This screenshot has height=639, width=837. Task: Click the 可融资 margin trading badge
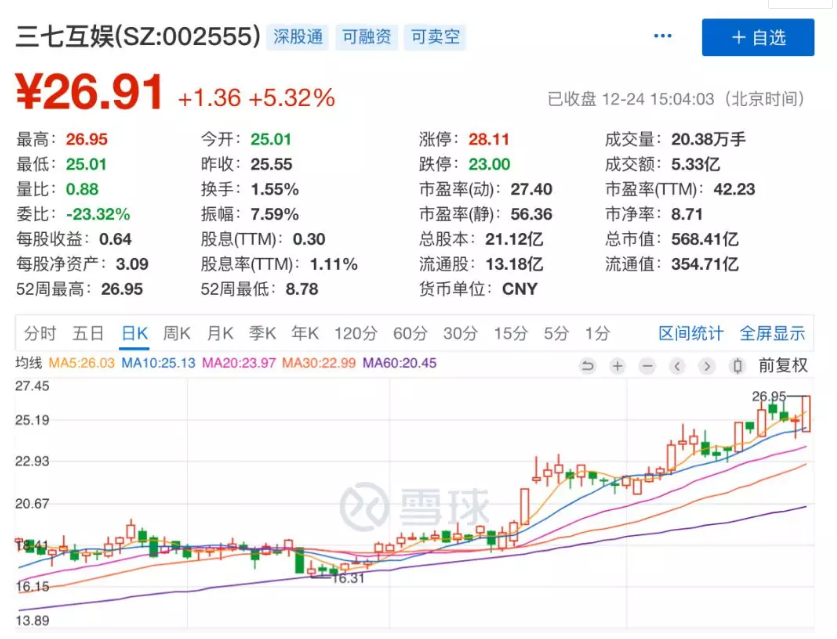pos(366,36)
